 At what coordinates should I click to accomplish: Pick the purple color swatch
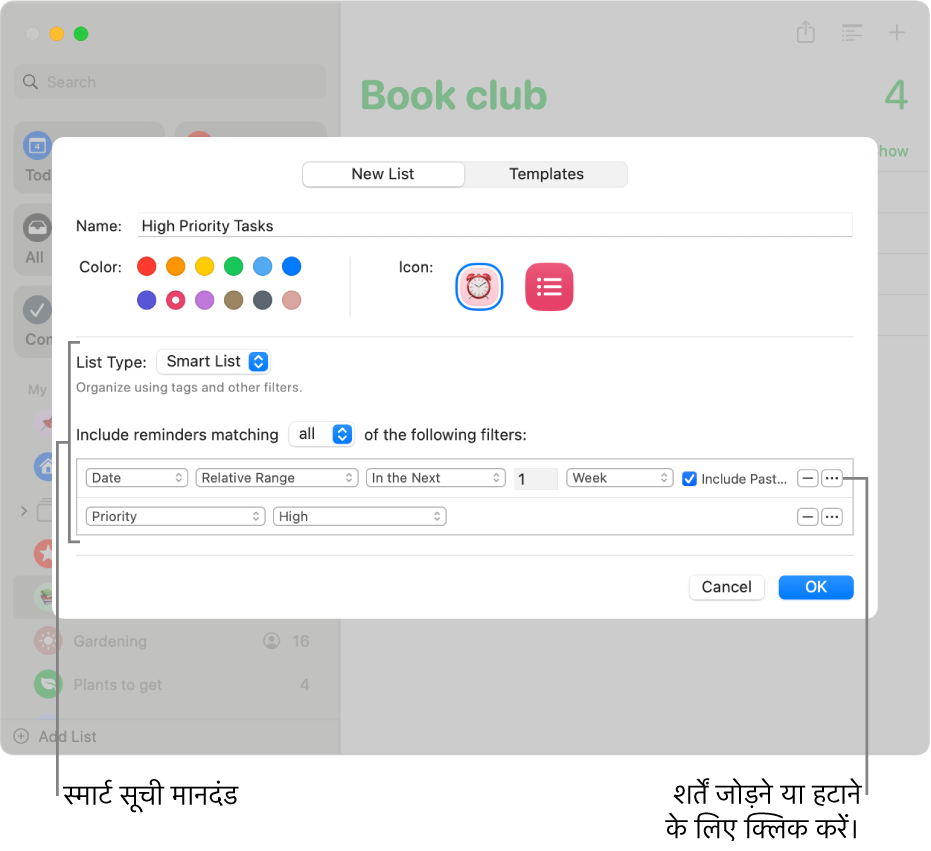(205, 300)
